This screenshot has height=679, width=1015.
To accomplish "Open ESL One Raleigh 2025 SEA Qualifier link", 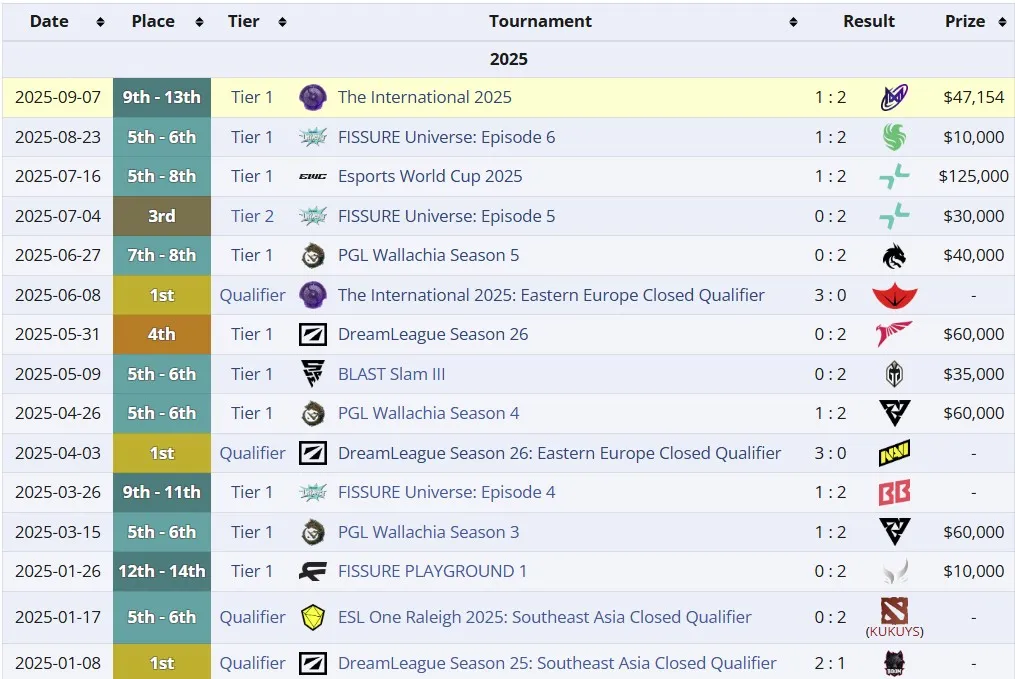I will tap(544, 618).
